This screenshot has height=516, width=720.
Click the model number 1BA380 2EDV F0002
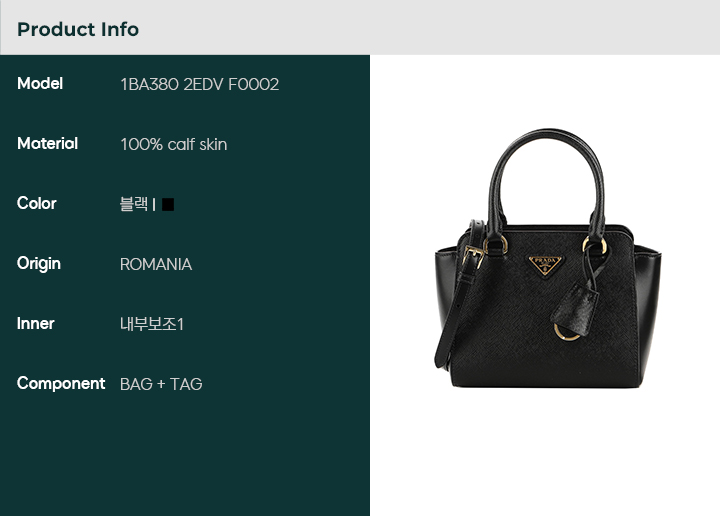click(199, 84)
